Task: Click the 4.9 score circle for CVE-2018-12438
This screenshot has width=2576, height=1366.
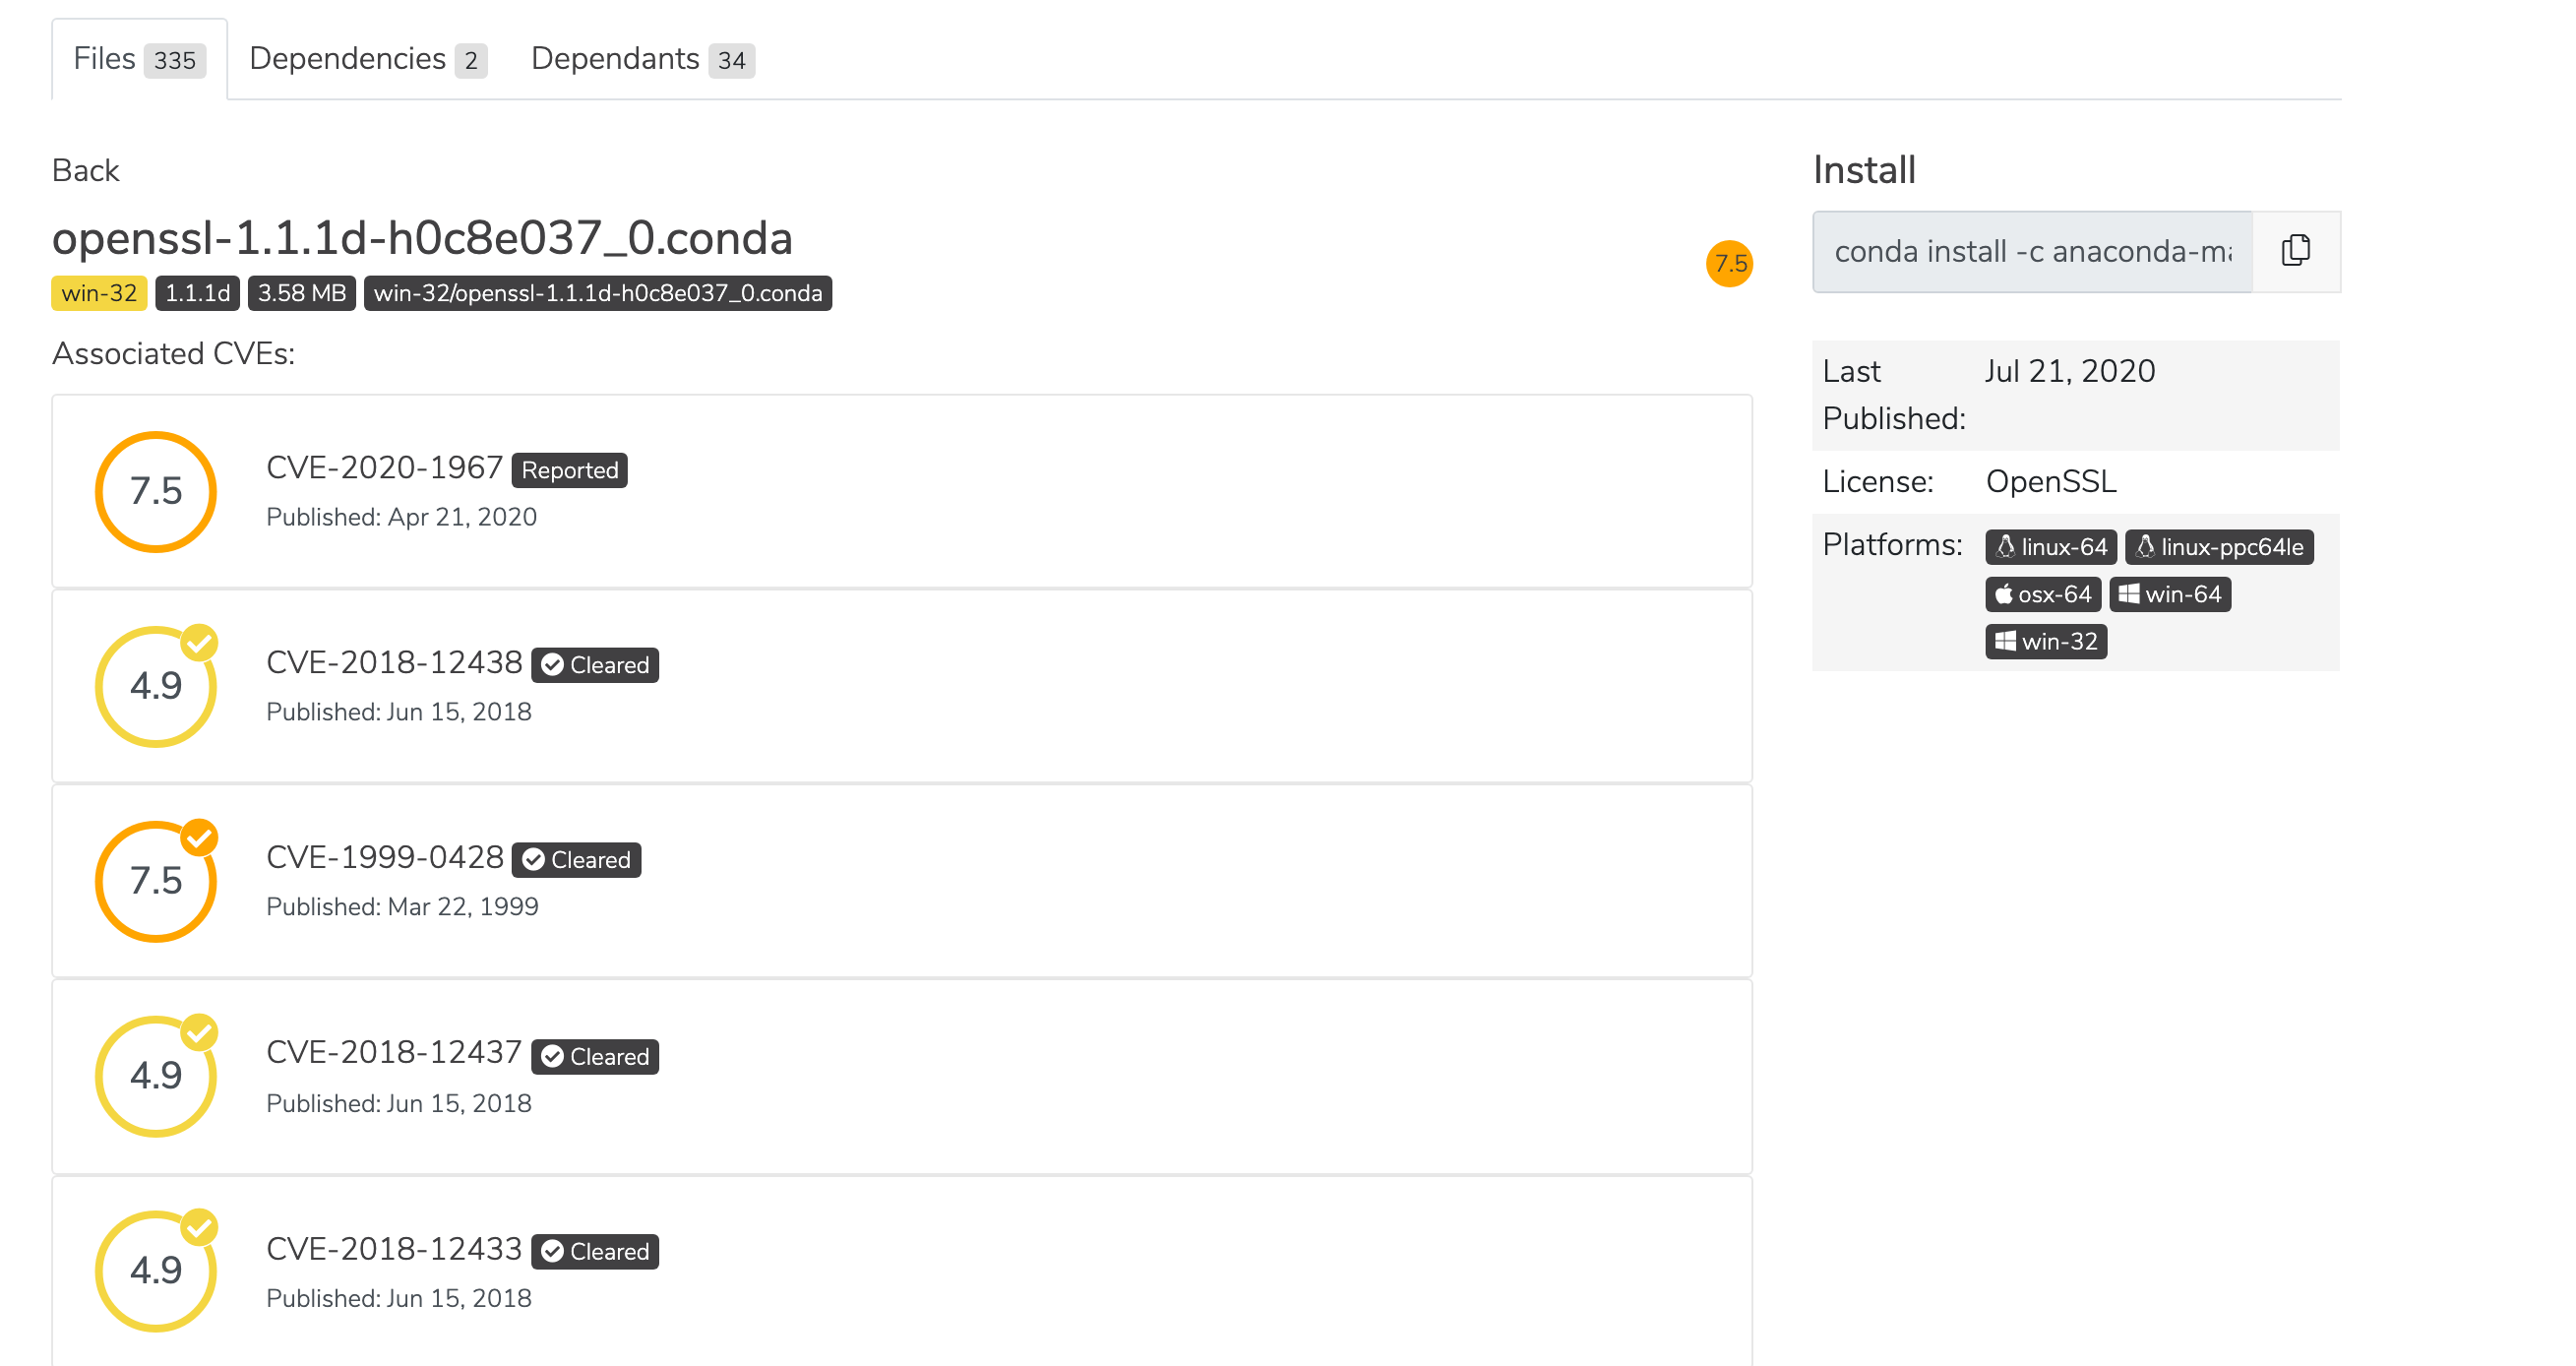Action: coord(156,686)
